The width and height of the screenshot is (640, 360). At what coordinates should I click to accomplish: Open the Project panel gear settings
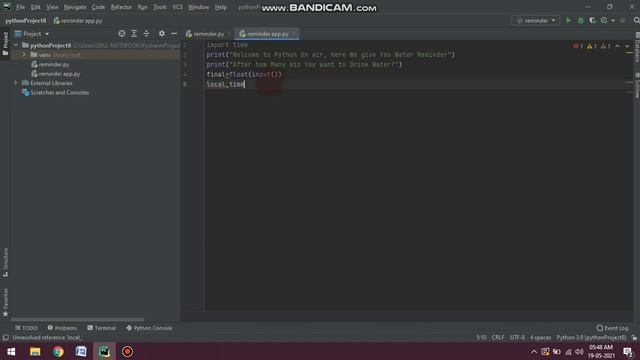coord(162,34)
